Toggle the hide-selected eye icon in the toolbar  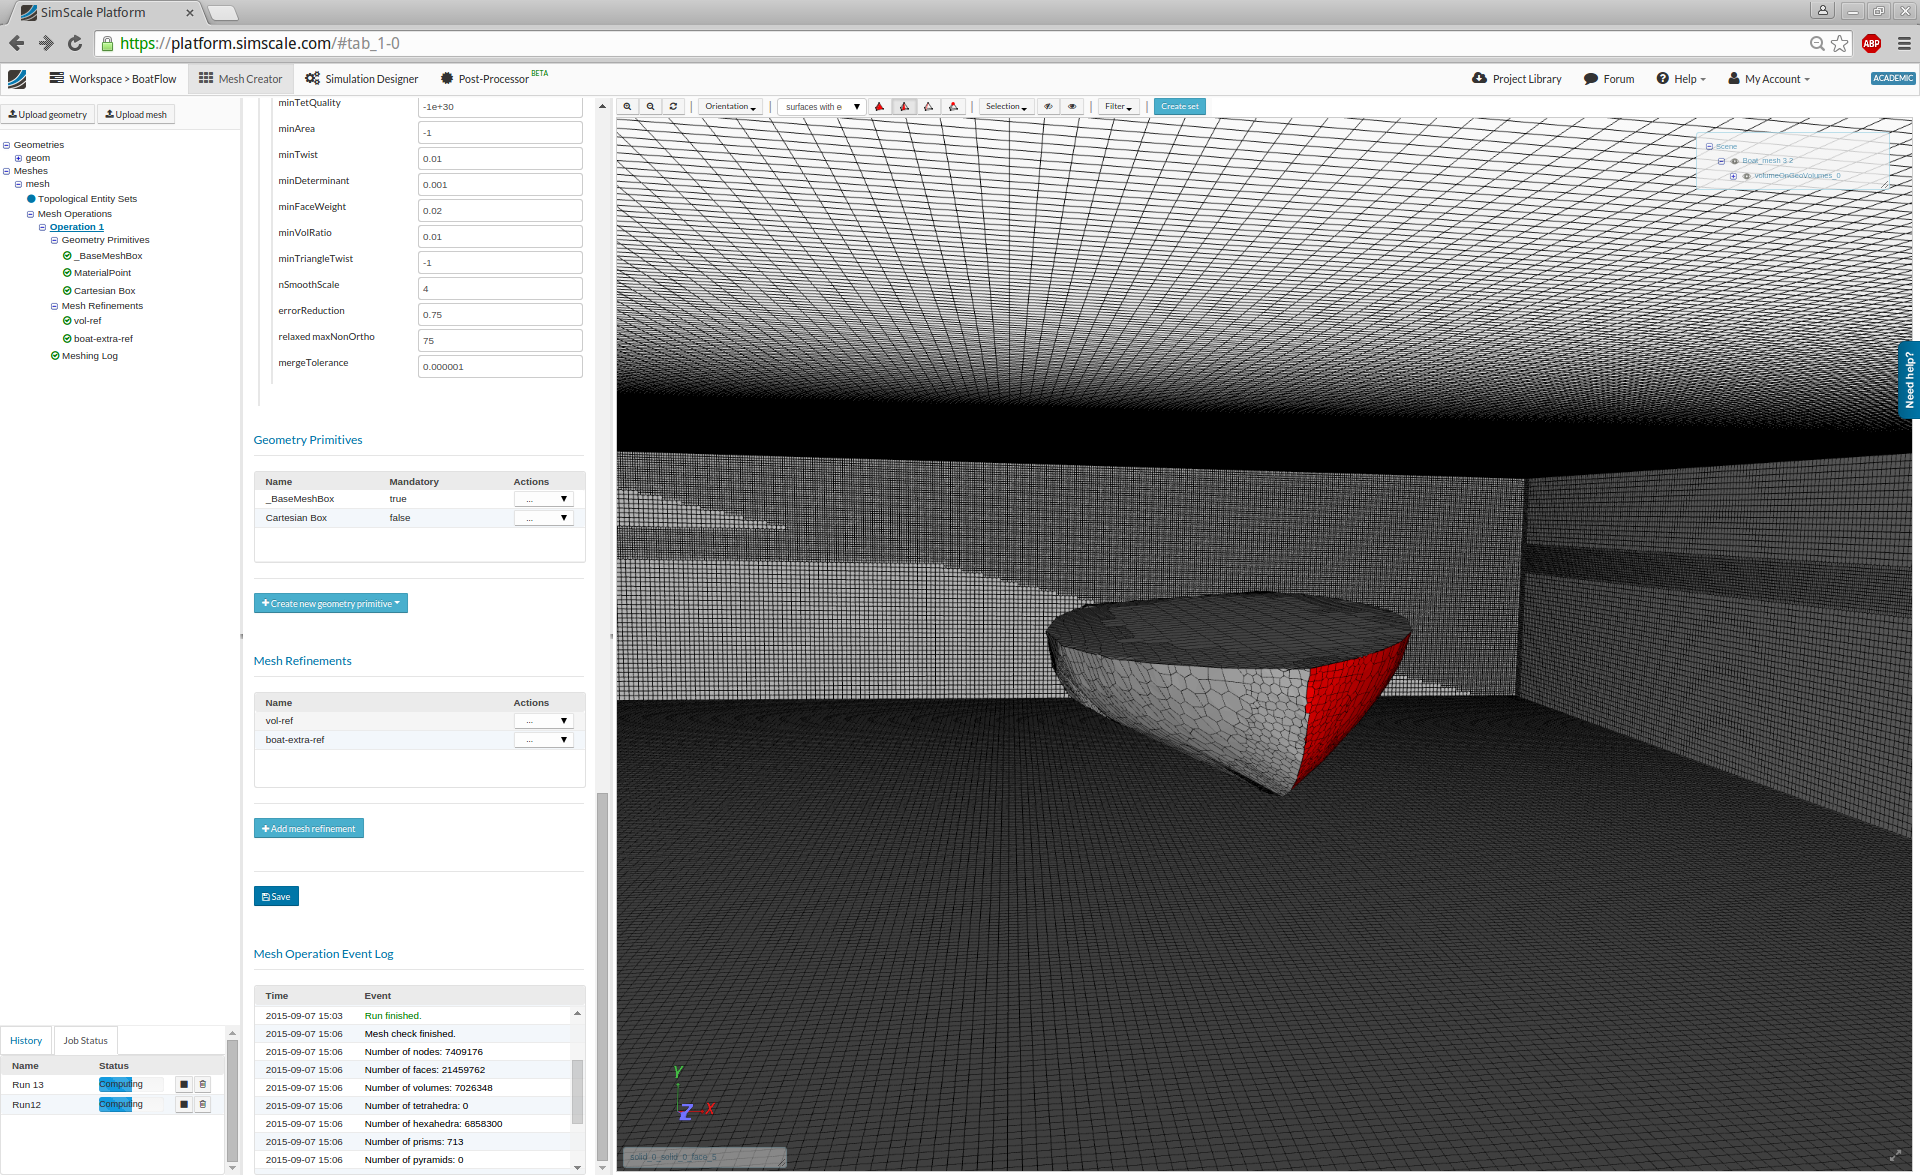tap(1048, 106)
